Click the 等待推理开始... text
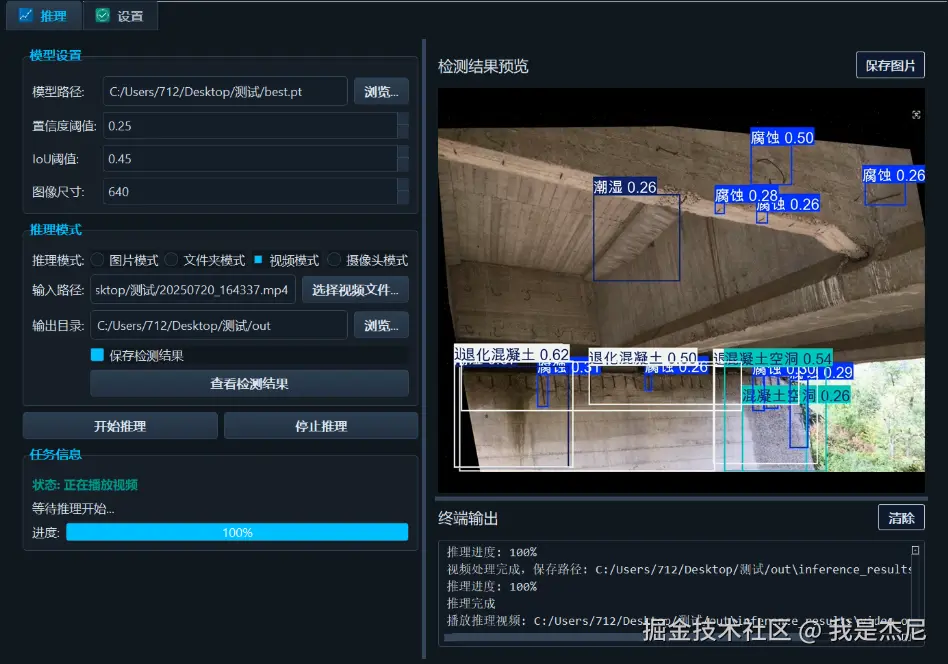The width and height of the screenshot is (948, 664). 73,509
